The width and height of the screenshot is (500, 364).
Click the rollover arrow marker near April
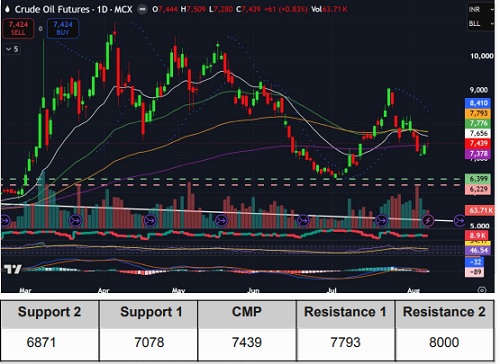(76, 220)
